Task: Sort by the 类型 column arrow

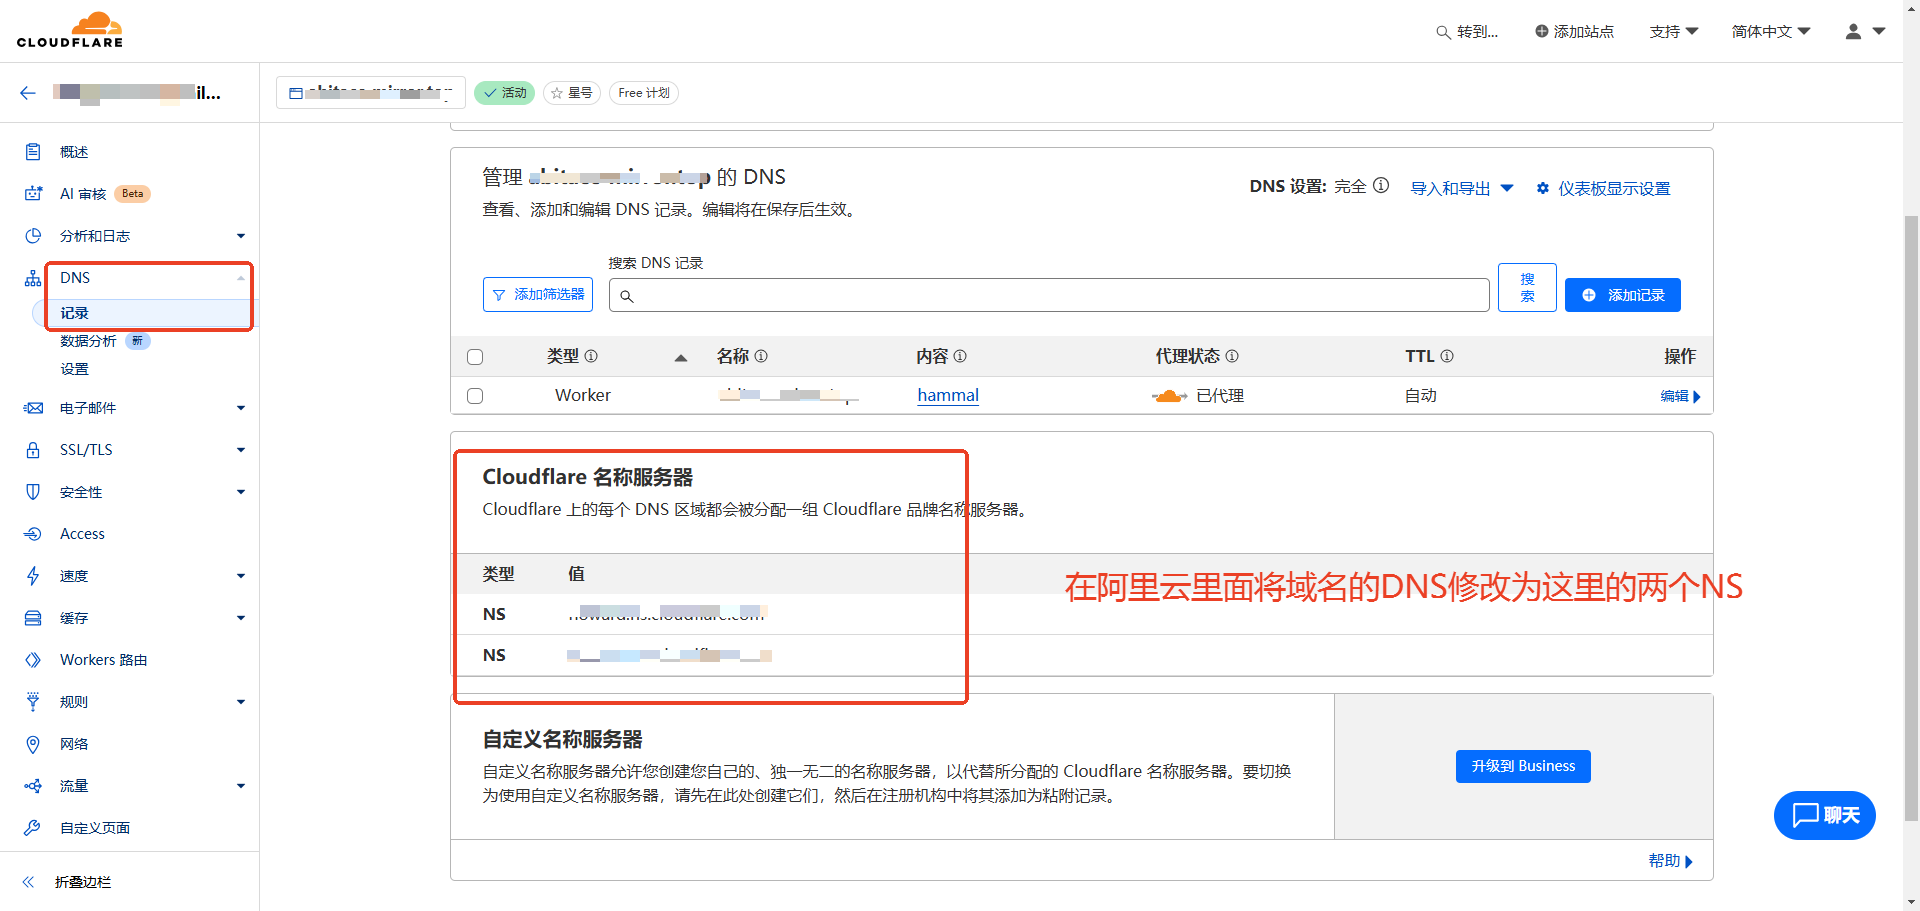Action: click(681, 358)
